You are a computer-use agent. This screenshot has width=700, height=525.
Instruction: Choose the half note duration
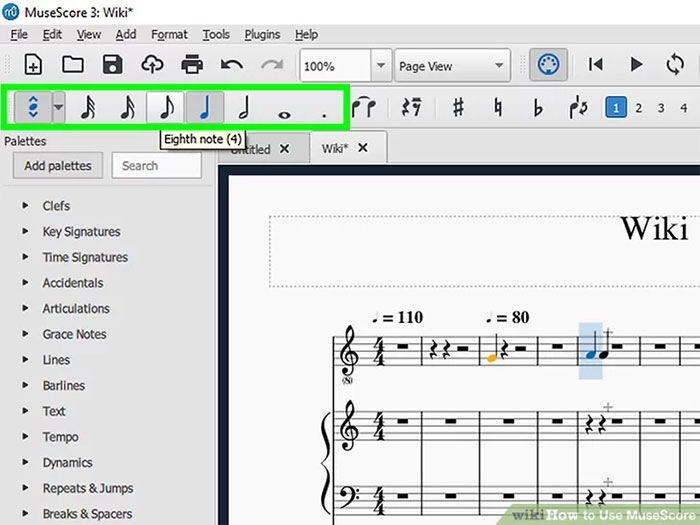point(245,108)
